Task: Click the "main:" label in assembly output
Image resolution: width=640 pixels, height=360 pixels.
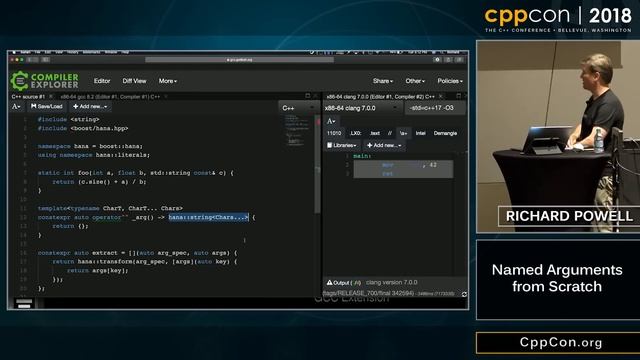Action: (x=362, y=156)
